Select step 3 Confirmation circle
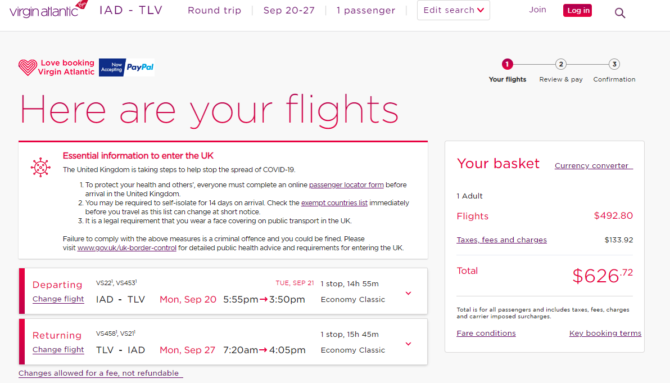670x383 pixels. pyautogui.click(x=614, y=64)
